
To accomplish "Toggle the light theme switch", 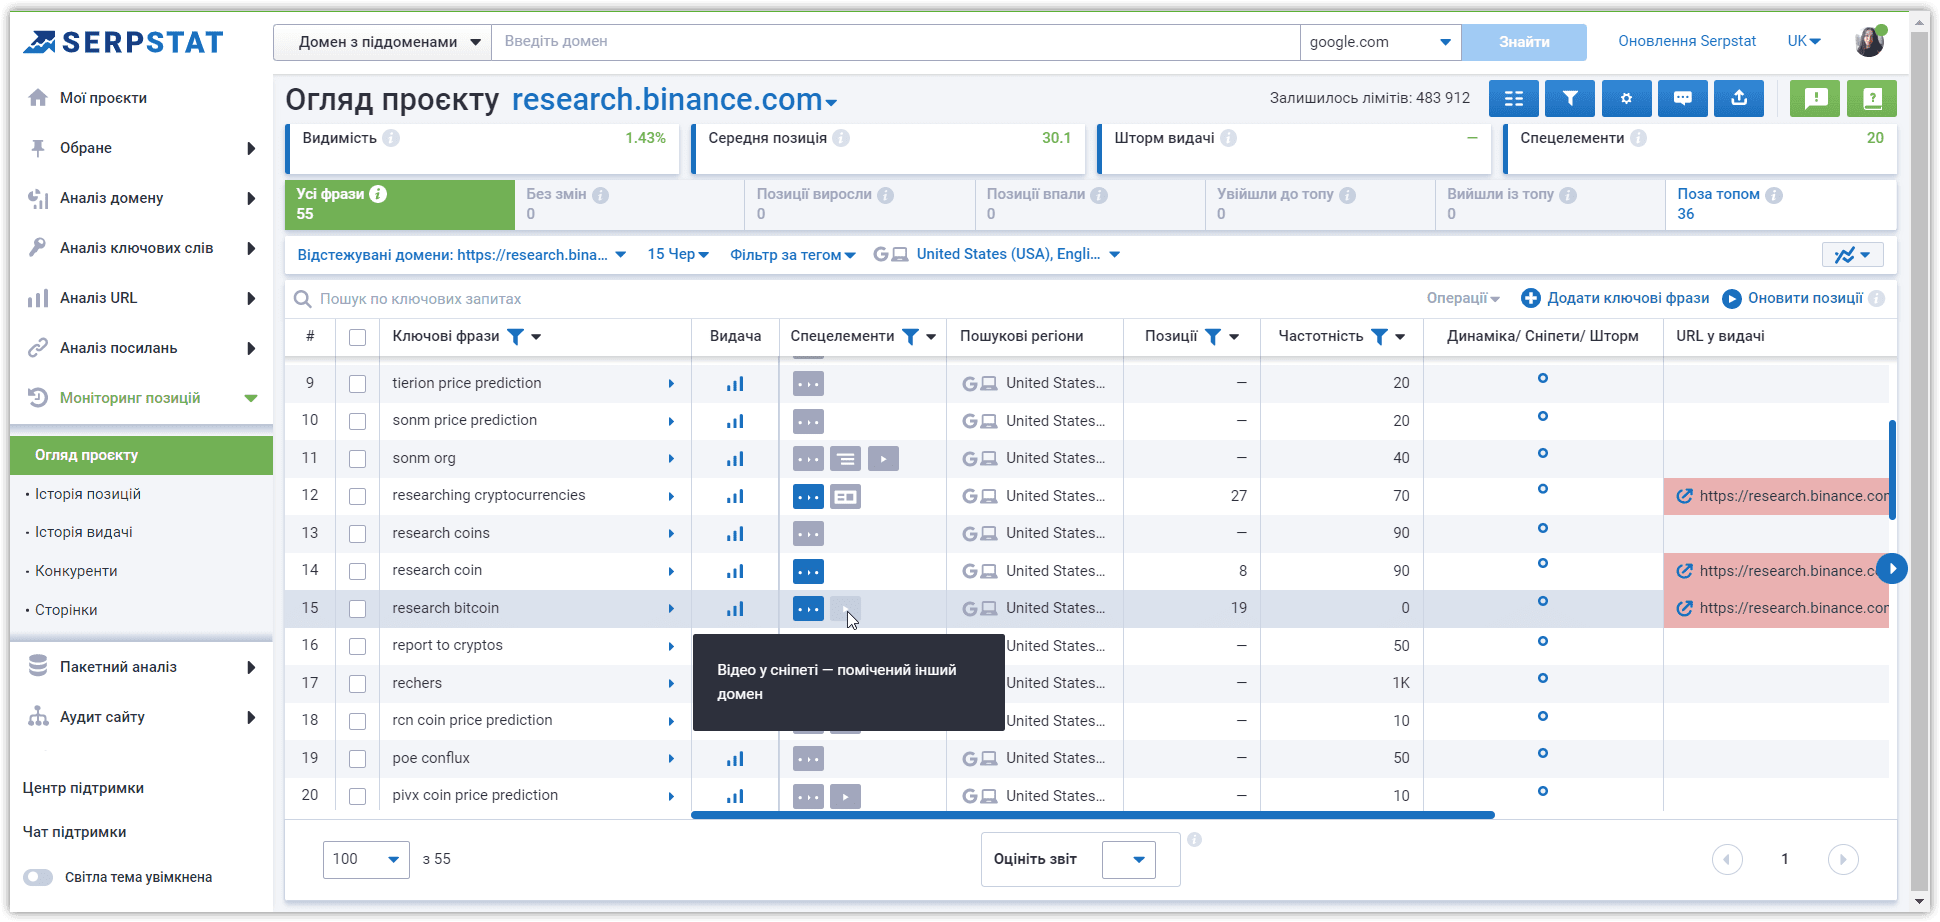I will coord(38,877).
